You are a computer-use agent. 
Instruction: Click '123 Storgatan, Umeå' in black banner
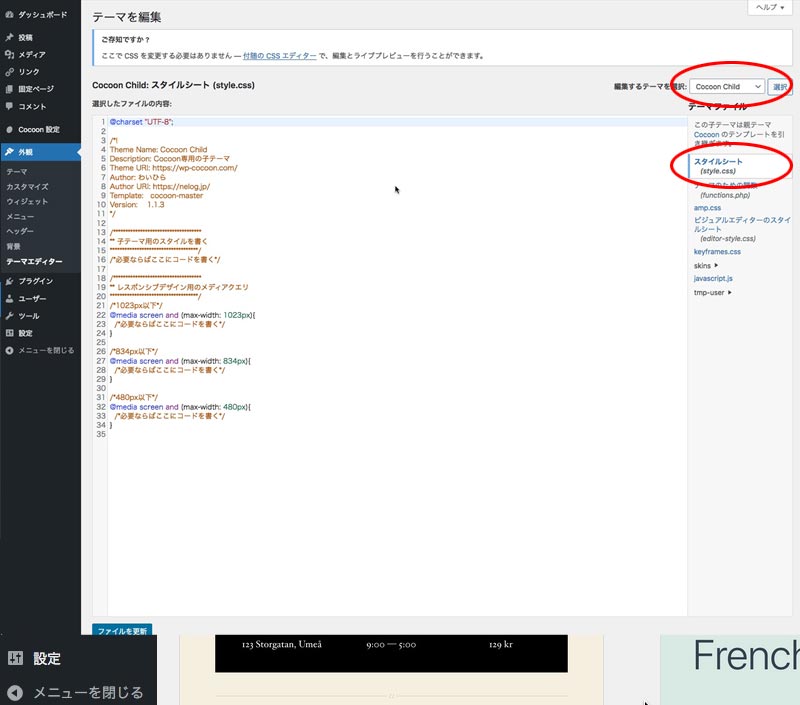tap(282, 644)
